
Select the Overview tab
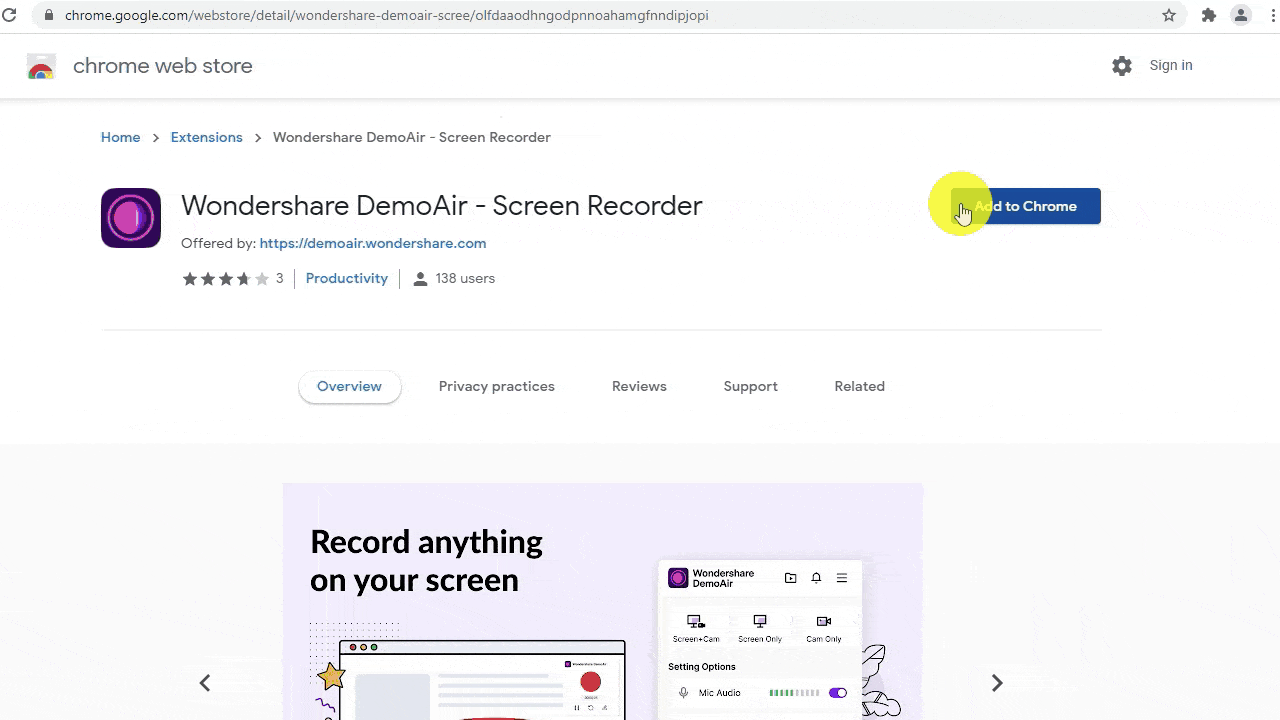pos(350,387)
